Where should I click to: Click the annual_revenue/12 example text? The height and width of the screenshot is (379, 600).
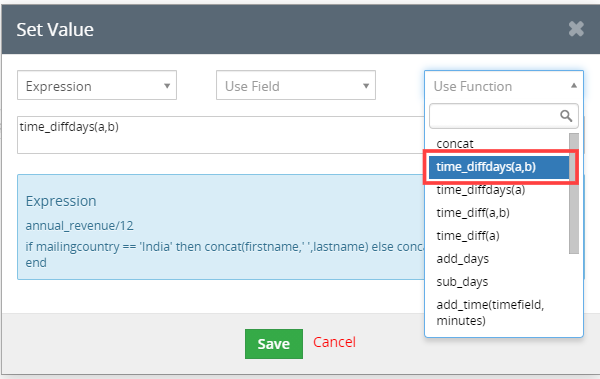pos(80,225)
